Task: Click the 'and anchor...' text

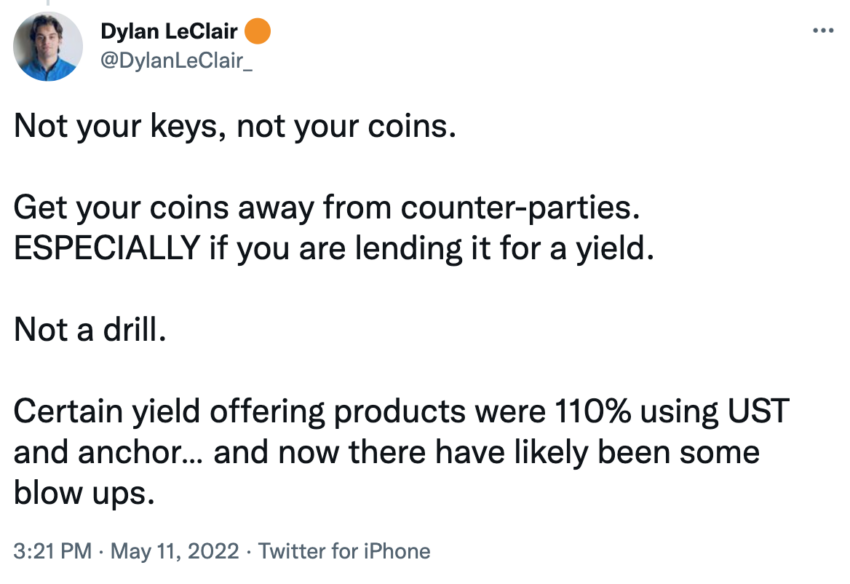Action: click(x=110, y=452)
